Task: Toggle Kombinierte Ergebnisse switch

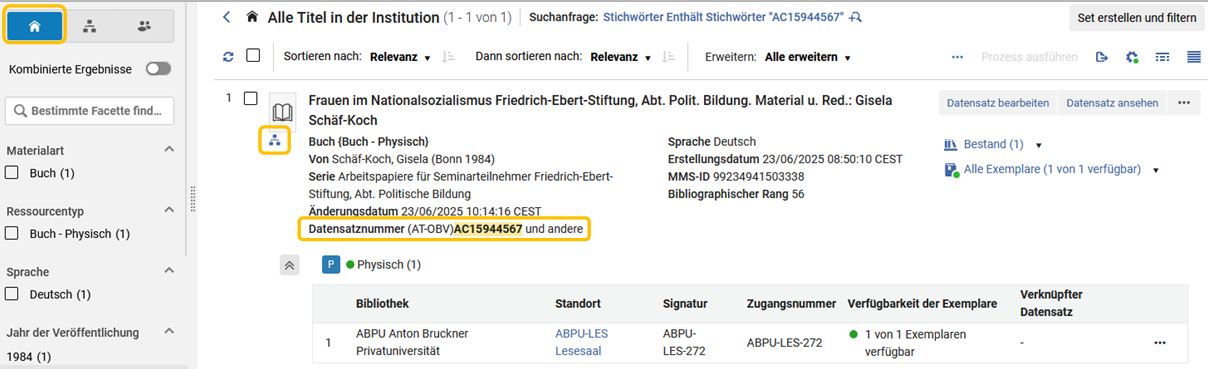Action: [x=158, y=69]
